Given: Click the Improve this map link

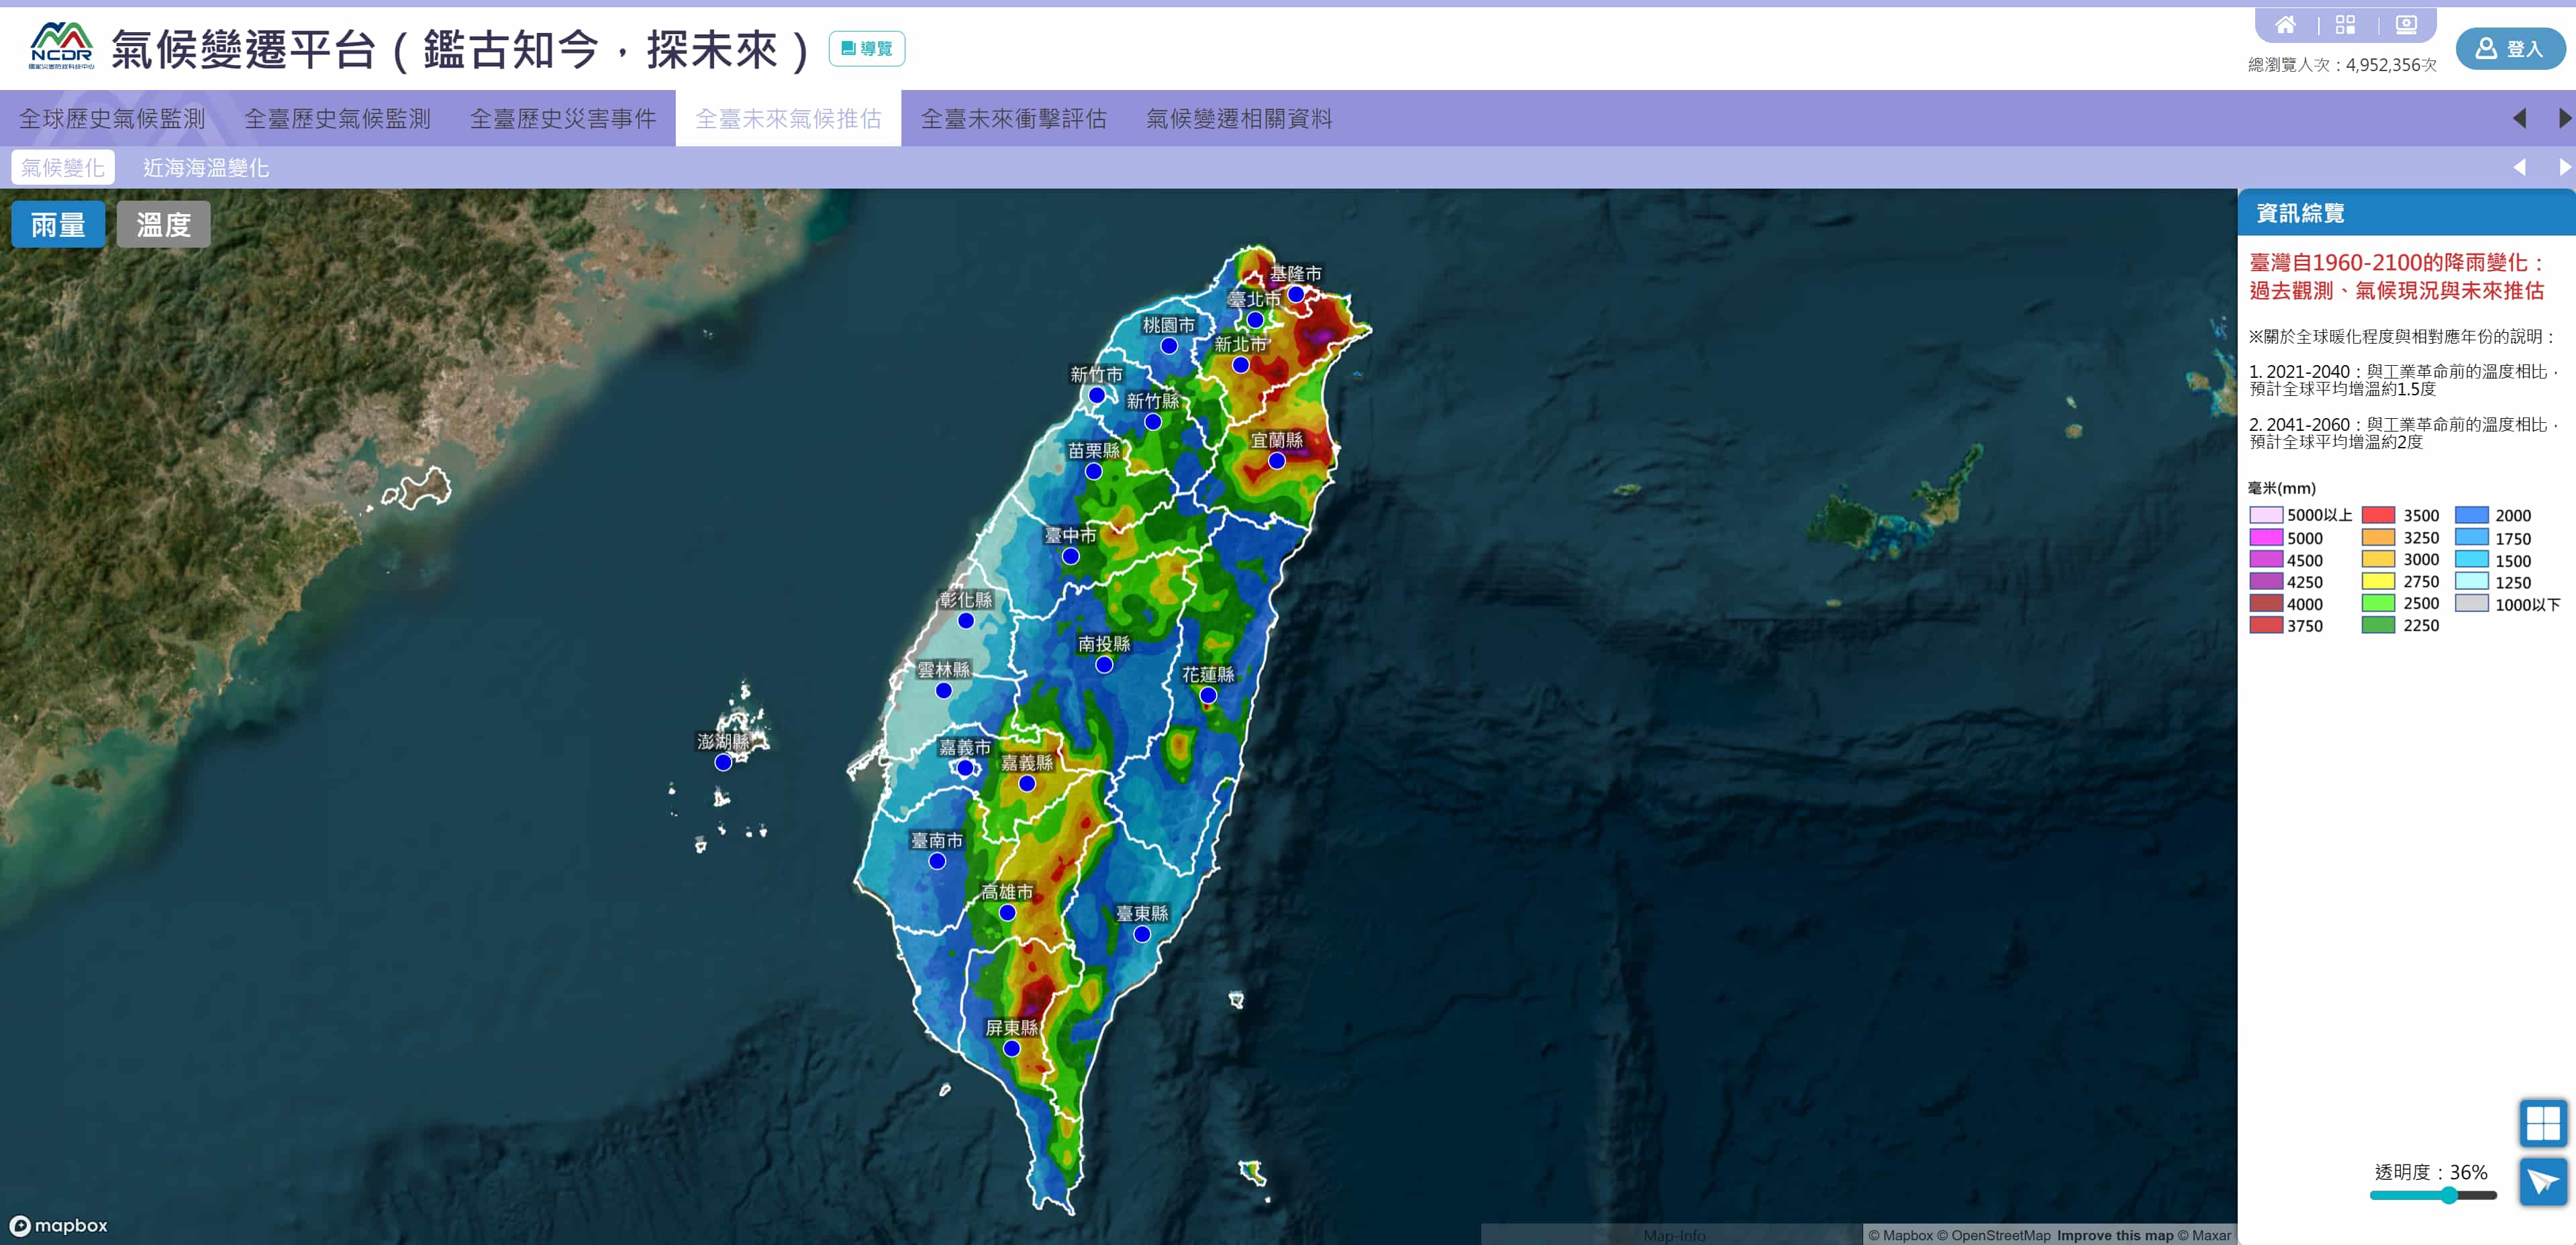Looking at the screenshot, I should (x=2114, y=1235).
